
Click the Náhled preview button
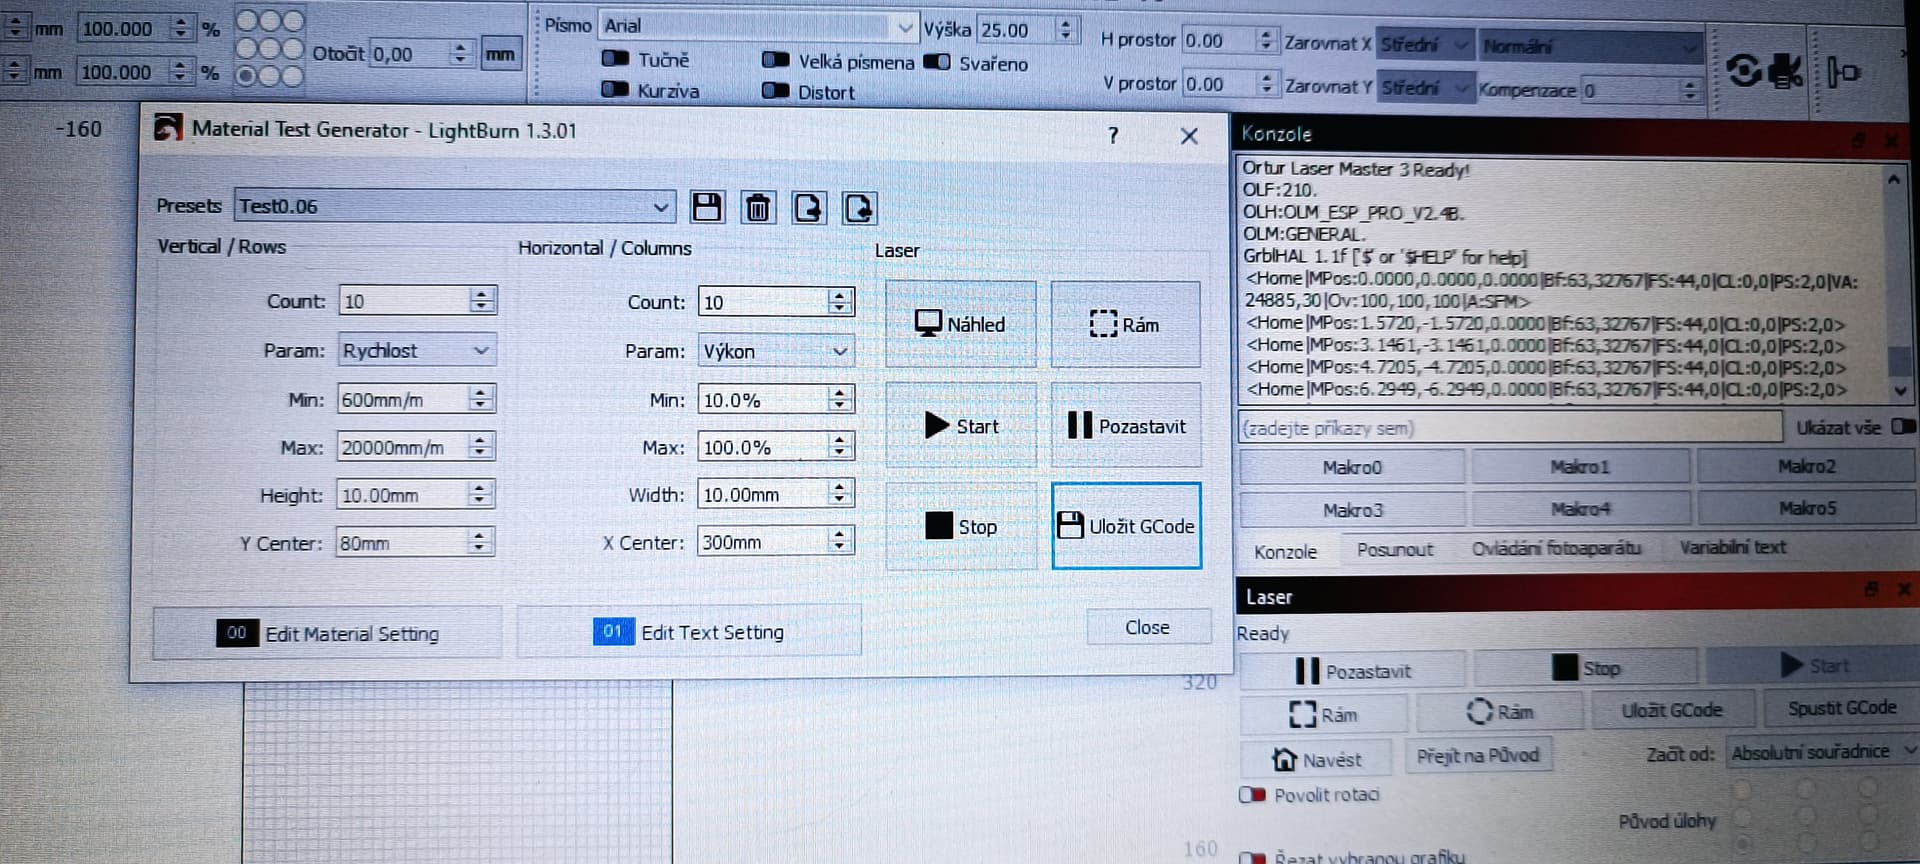click(x=961, y=324)
